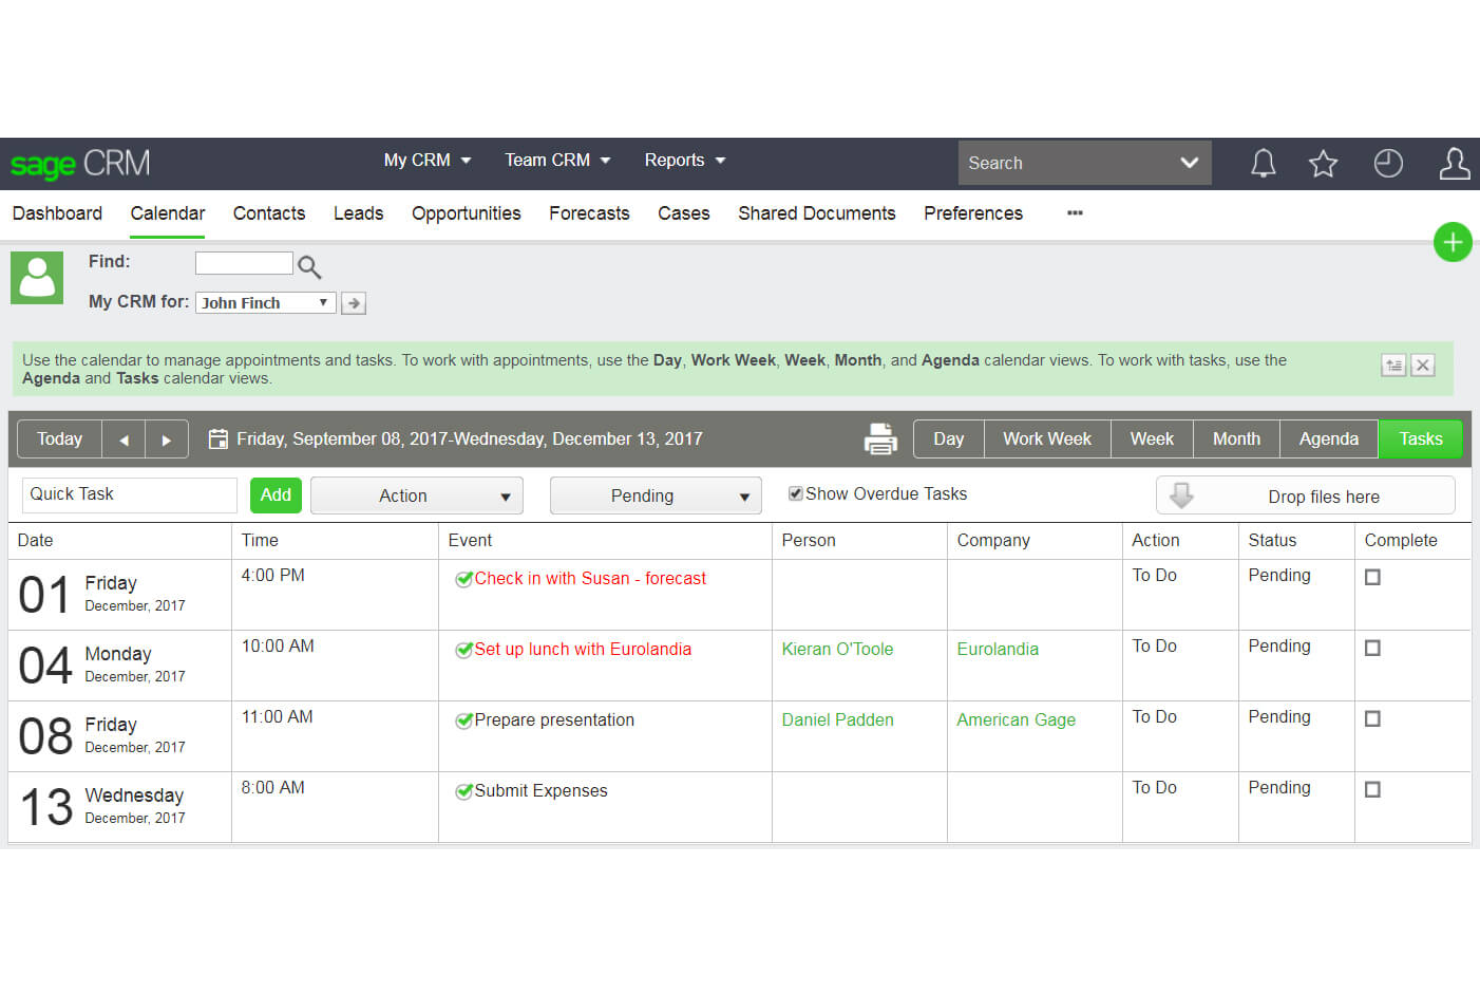Image resolution: width=1480 pixels, height=987 pixels.
Task: Open Kieran O'Toole's contact link
Action: coord(837,649)
